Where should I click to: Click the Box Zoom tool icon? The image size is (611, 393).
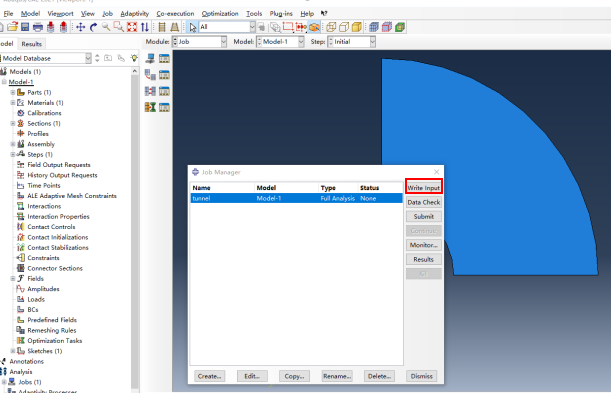click(x=118, y=27)
